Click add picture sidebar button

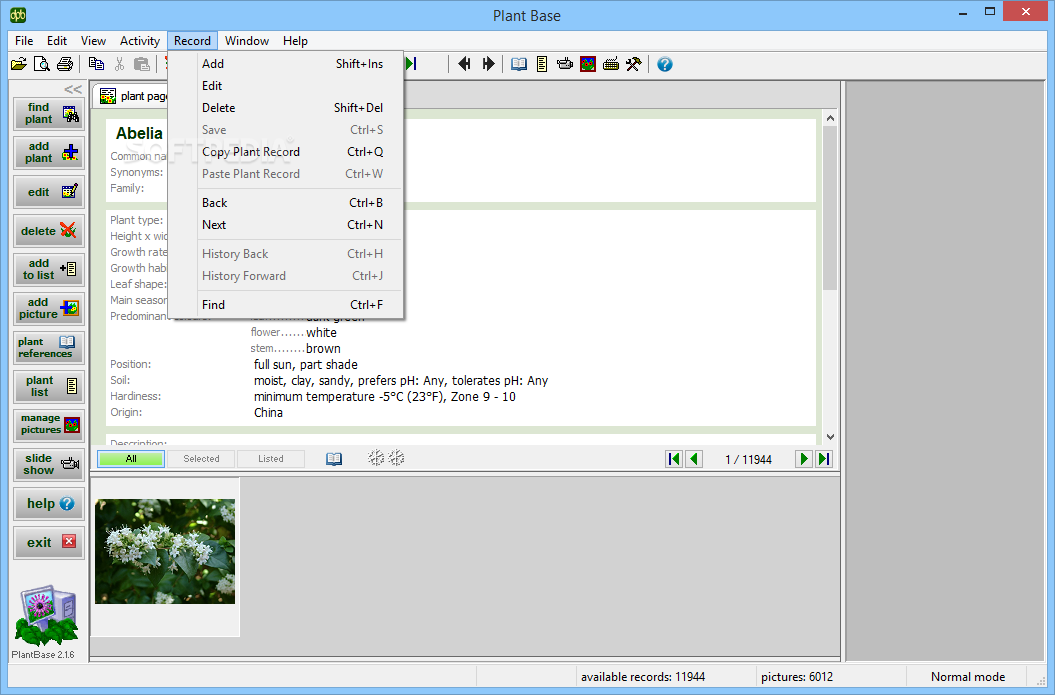pyautogui.click(x=49, y=309)
